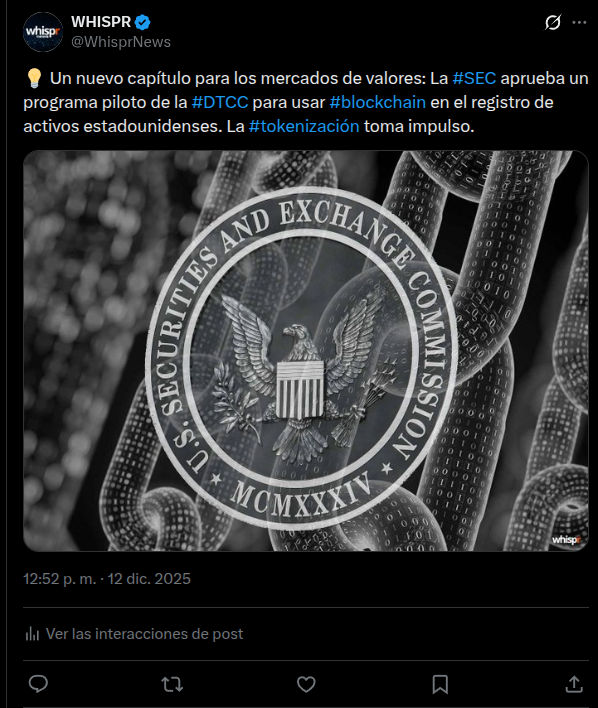The width and height of the screenshot is (598, 708).
Task: Open the share post icon
Action: 574,684
